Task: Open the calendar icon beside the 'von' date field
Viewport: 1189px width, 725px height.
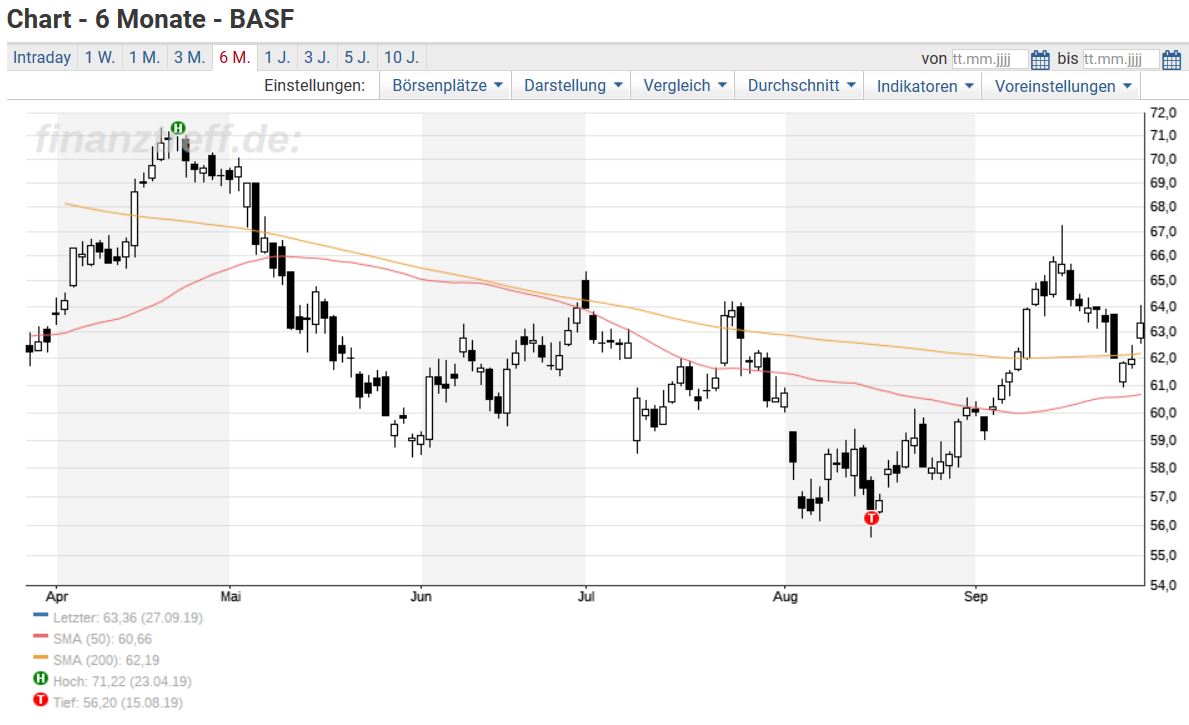Action: tap(1040, 59)
